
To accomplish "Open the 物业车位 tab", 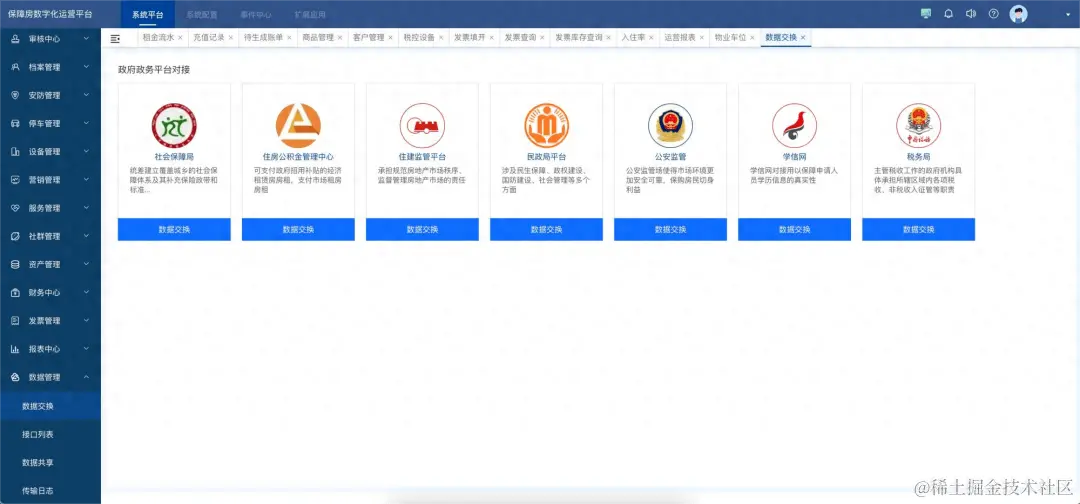I will pyautogui.click(x=730, y=38).
